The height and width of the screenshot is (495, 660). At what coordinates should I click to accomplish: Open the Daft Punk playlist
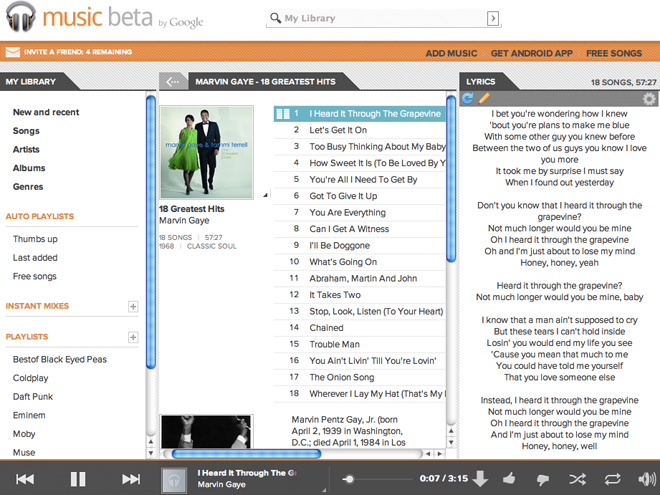pos(33,397)
